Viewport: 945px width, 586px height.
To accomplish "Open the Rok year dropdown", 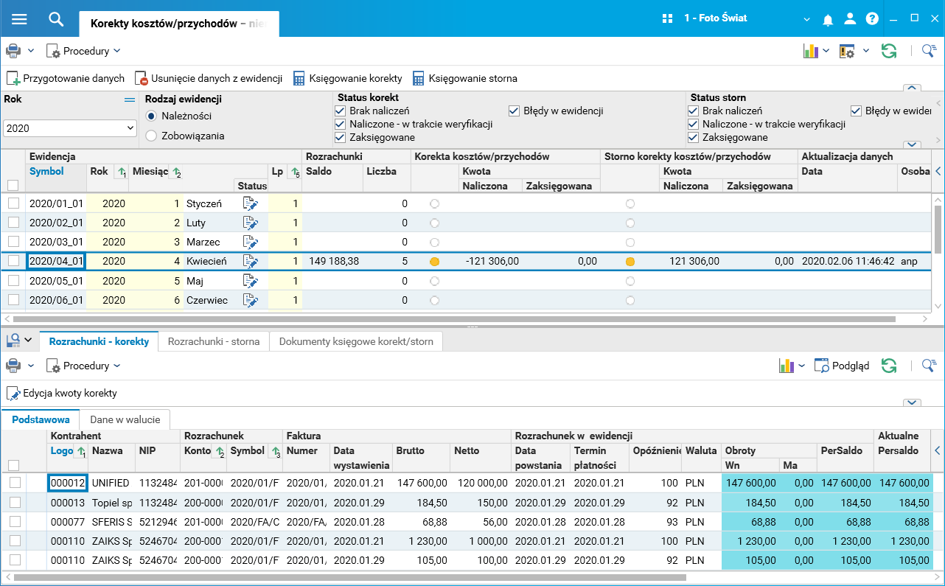I will point(130,128).
